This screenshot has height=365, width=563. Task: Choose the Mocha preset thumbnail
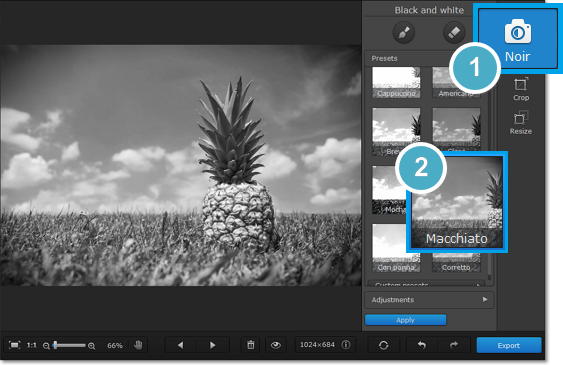[x=389, y=189]
